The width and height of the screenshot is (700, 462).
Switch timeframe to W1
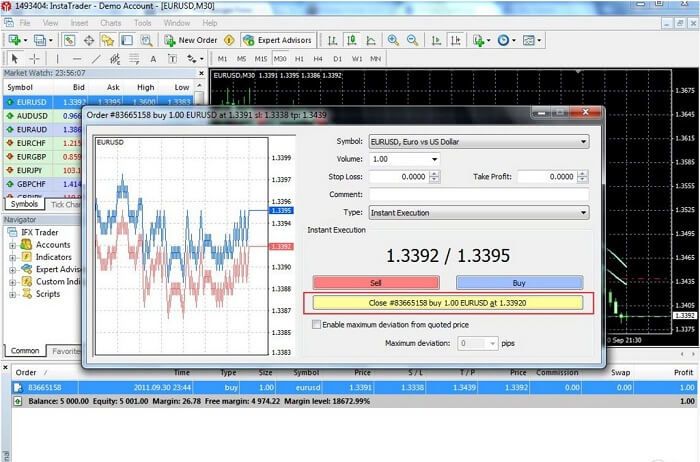pyautogui.click(x=357, y=58)
